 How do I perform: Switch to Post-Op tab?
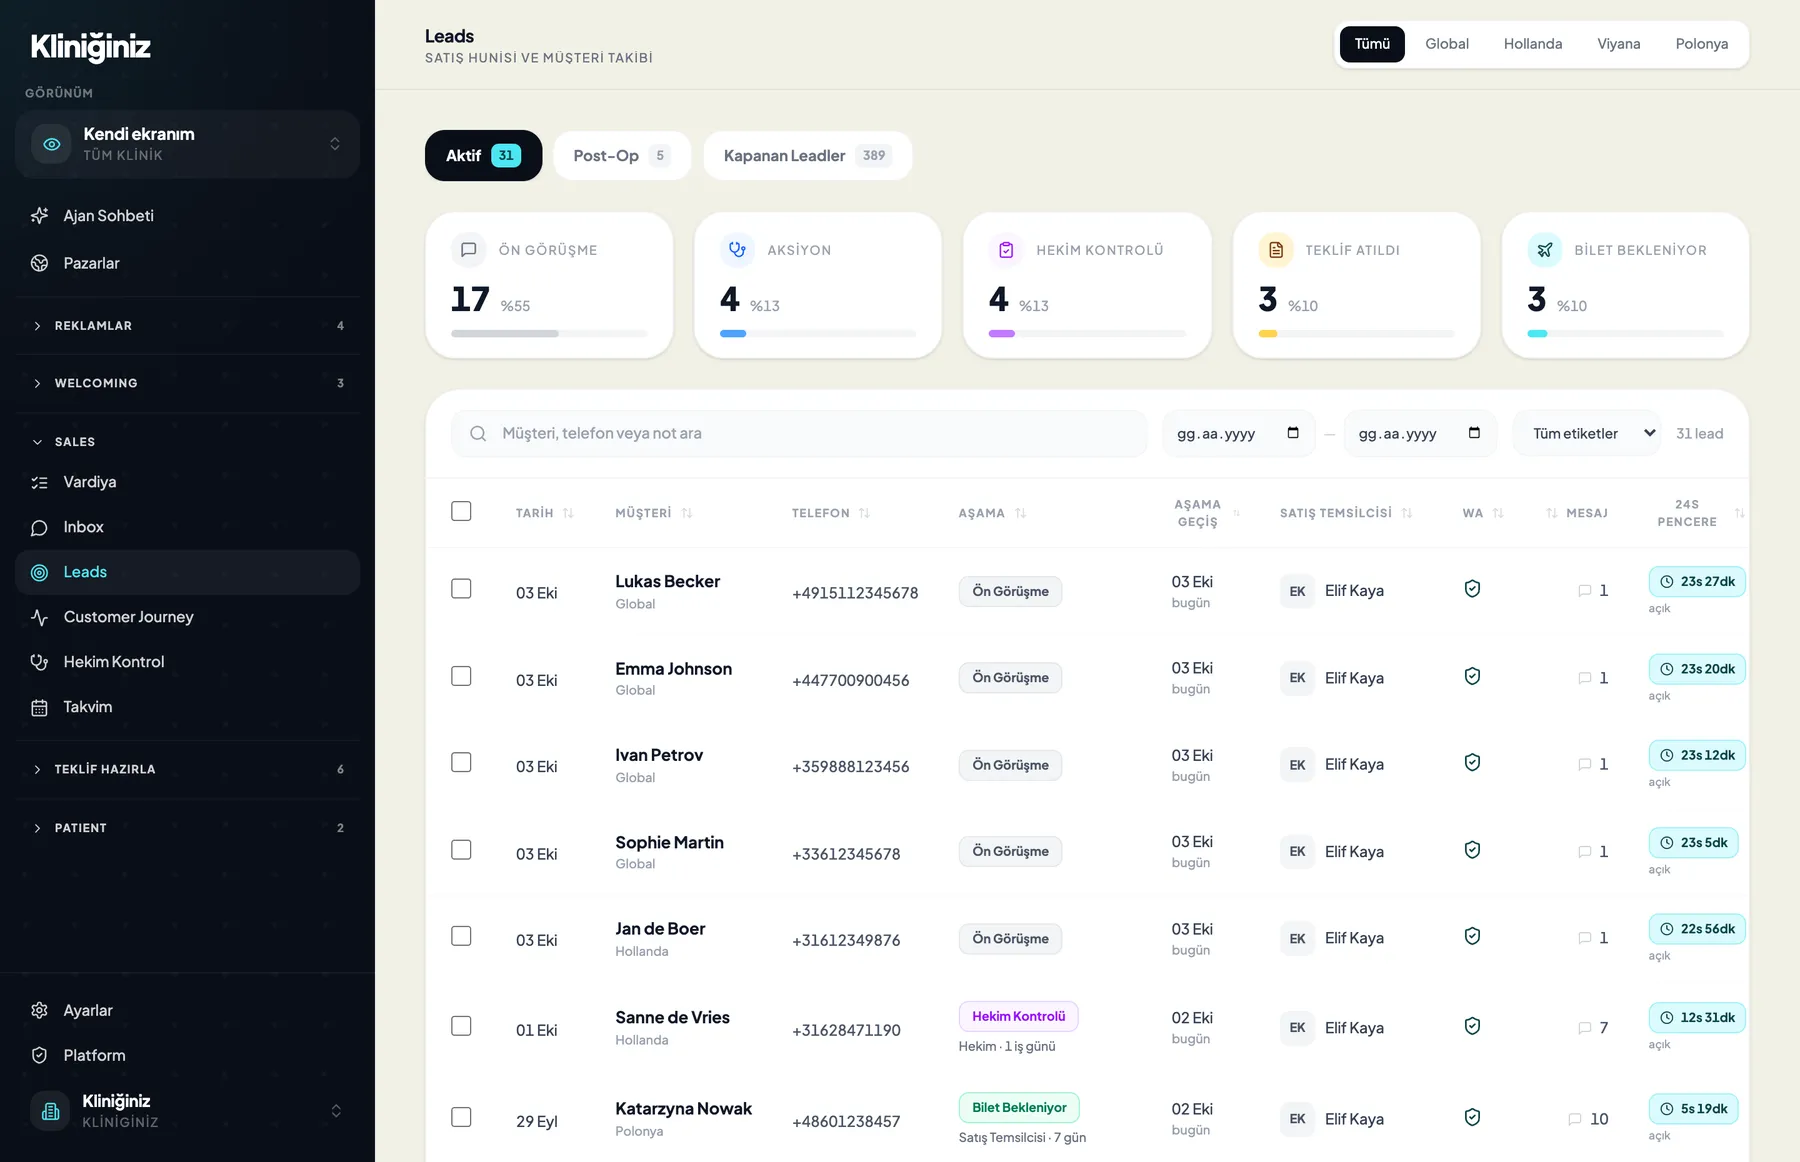pyautogui.click(x=621, y=156)
